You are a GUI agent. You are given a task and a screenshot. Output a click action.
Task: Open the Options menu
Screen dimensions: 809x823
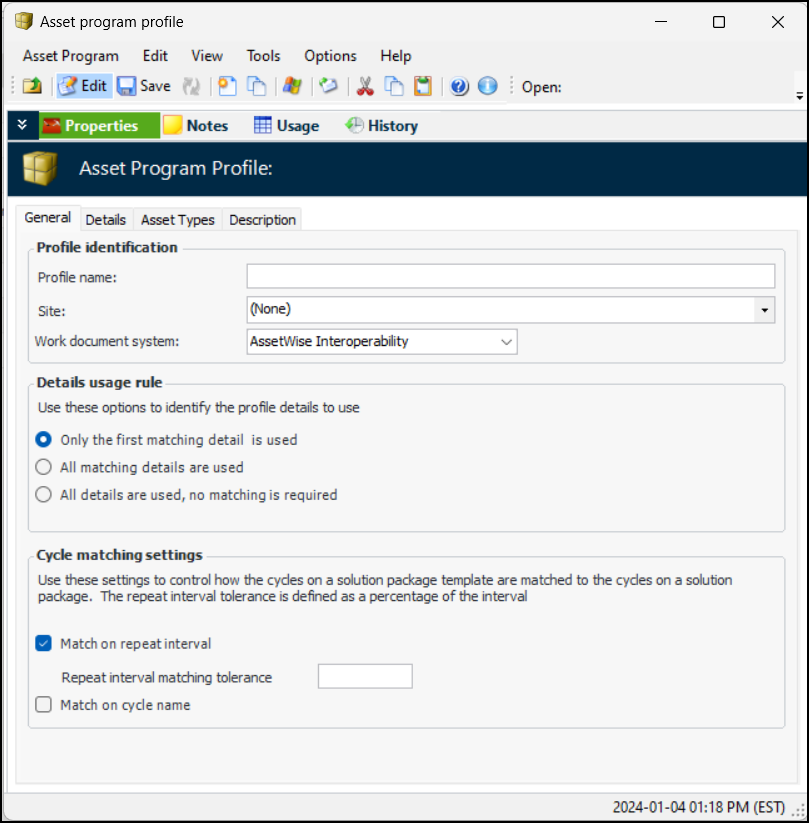tap(330, 56)
